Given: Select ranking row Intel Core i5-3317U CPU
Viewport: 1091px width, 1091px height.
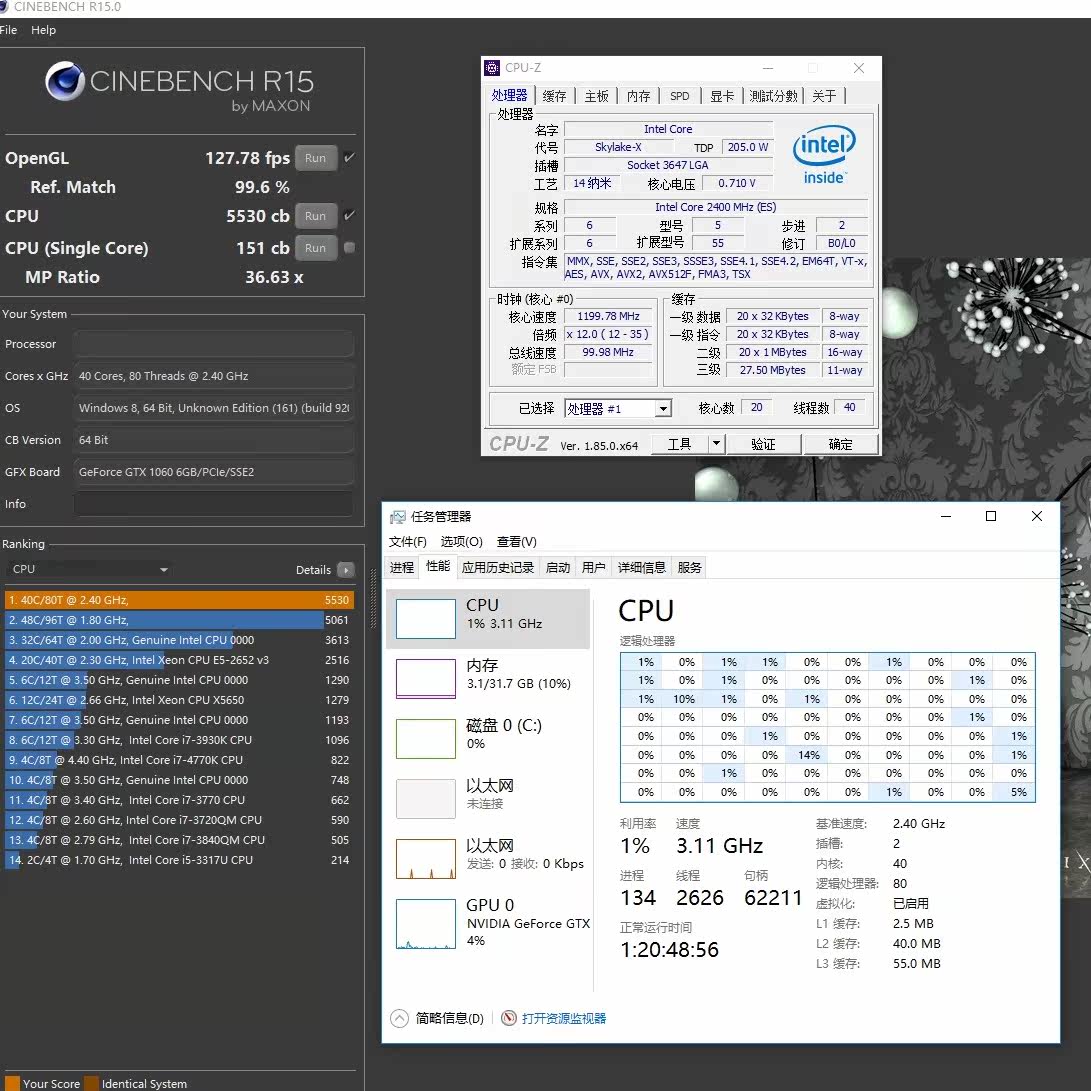Looking at the screenshot, I should [179, 860].
